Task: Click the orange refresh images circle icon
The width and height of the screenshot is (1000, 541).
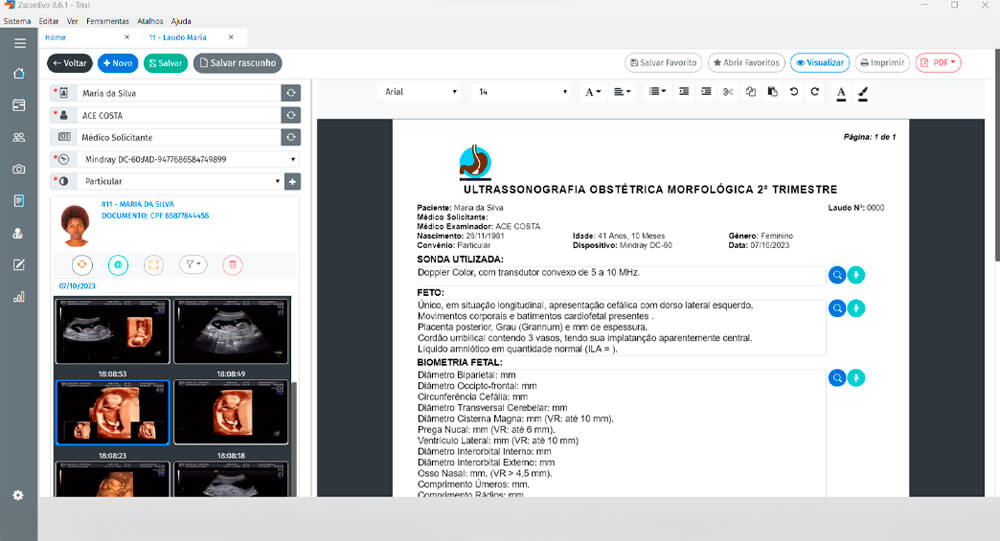Action: (x=82, y=265)
